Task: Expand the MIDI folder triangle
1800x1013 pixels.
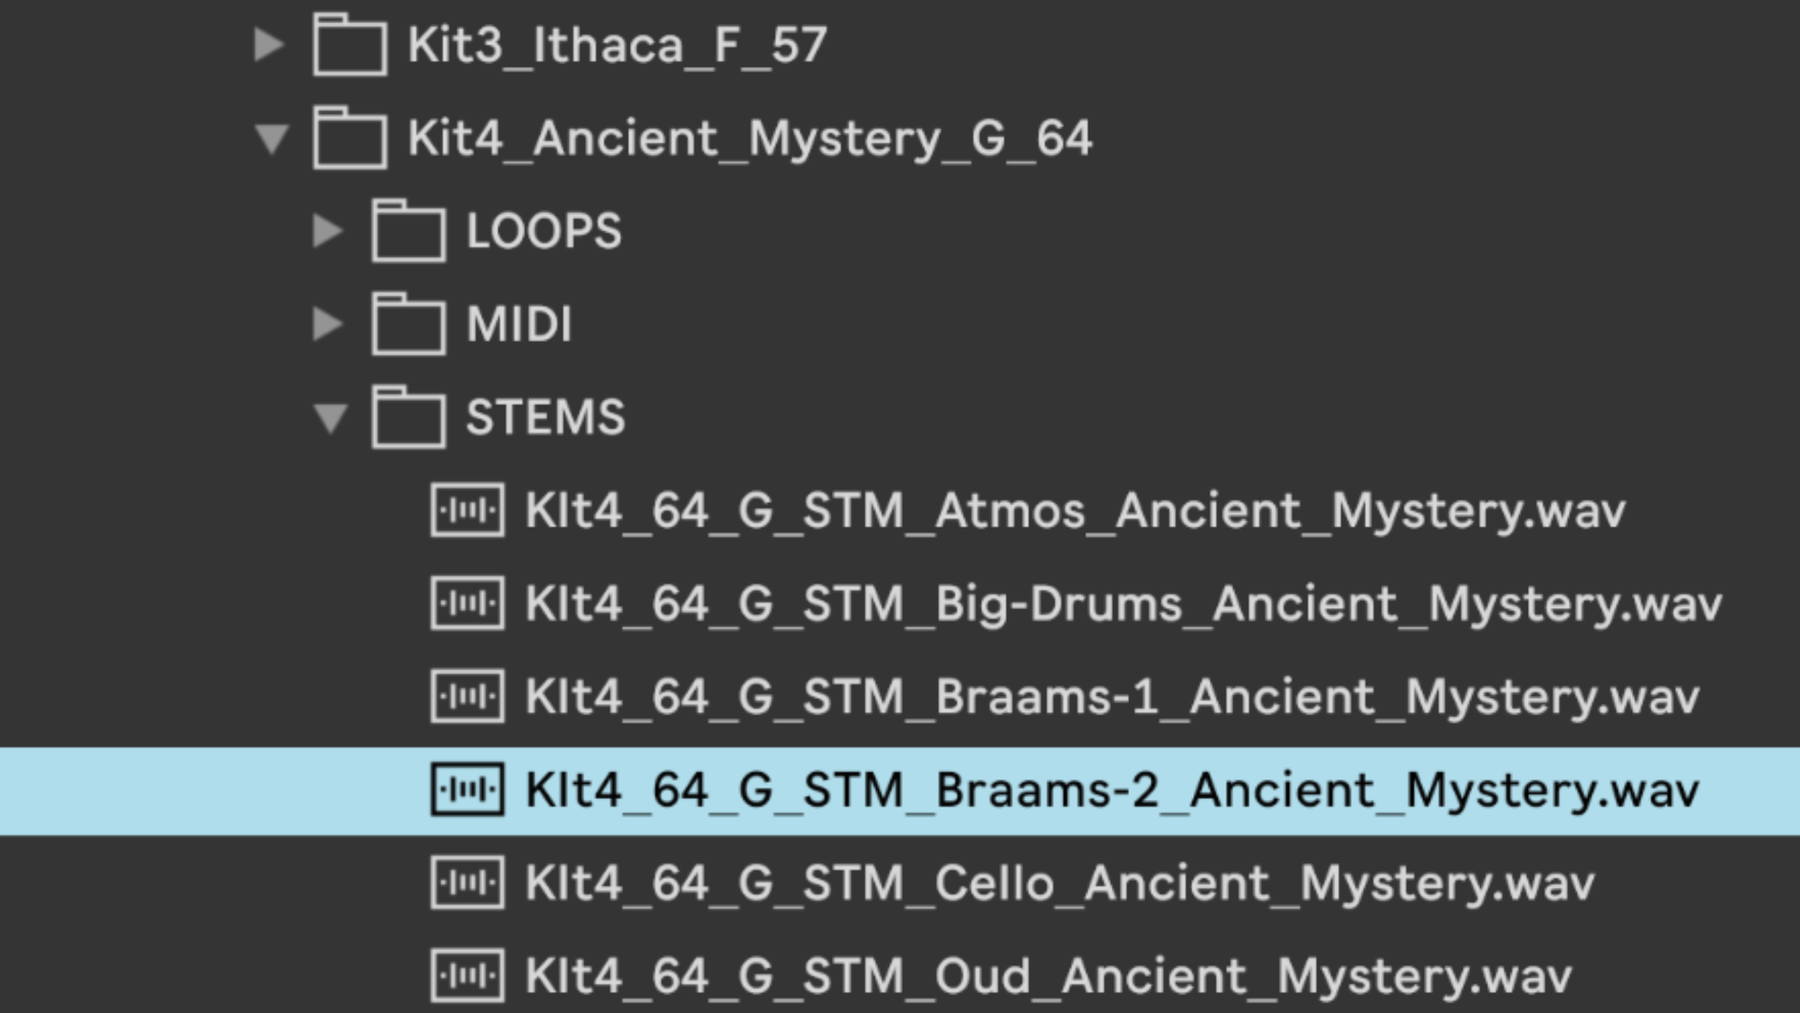Action: (327, 324)
